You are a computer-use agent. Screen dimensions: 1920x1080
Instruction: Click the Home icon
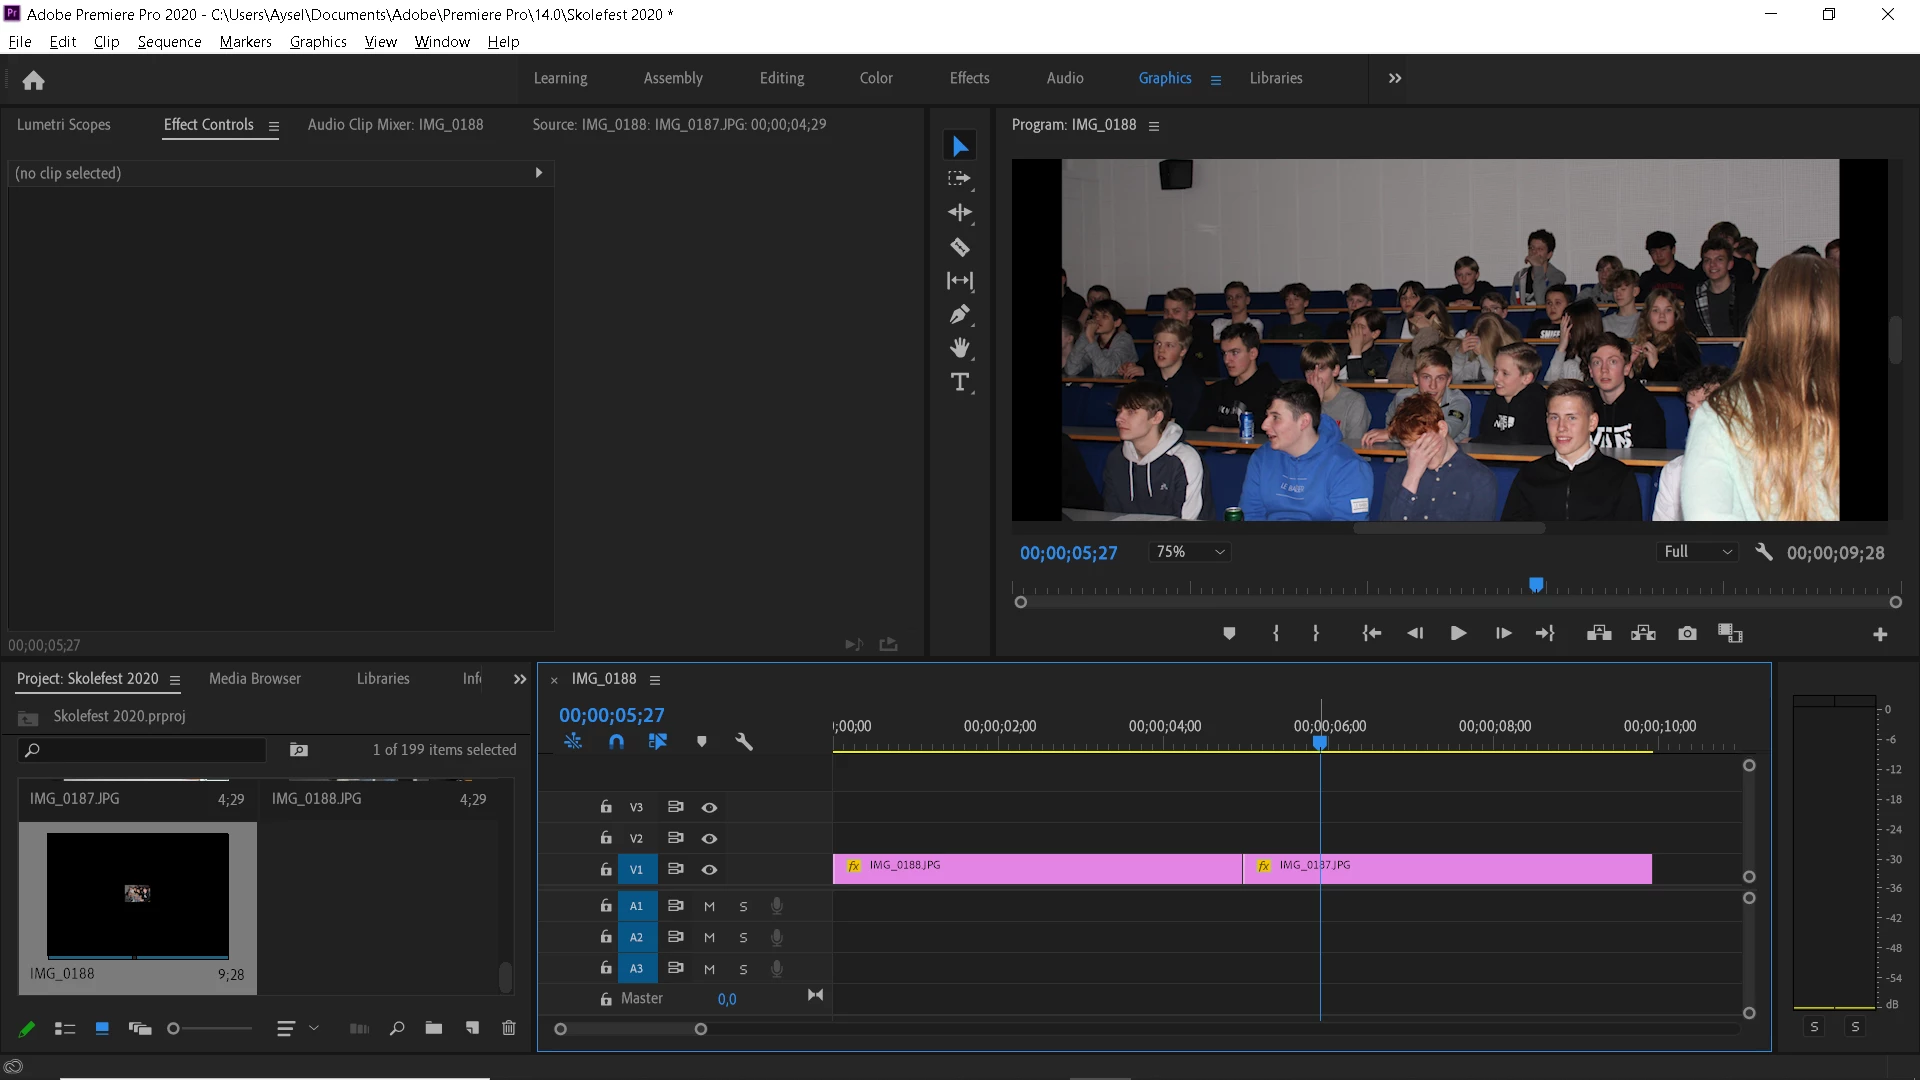pos(33,80)
